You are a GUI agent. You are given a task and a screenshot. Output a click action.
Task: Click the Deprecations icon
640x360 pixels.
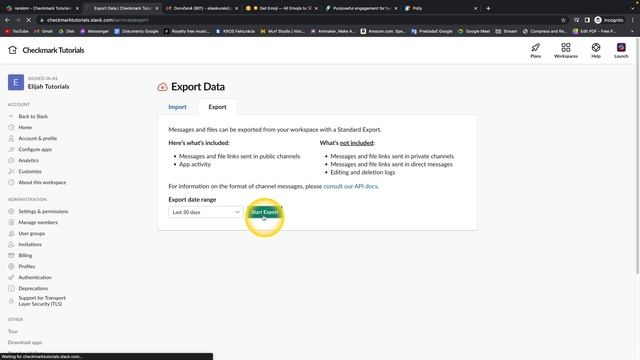click(11, 289)
